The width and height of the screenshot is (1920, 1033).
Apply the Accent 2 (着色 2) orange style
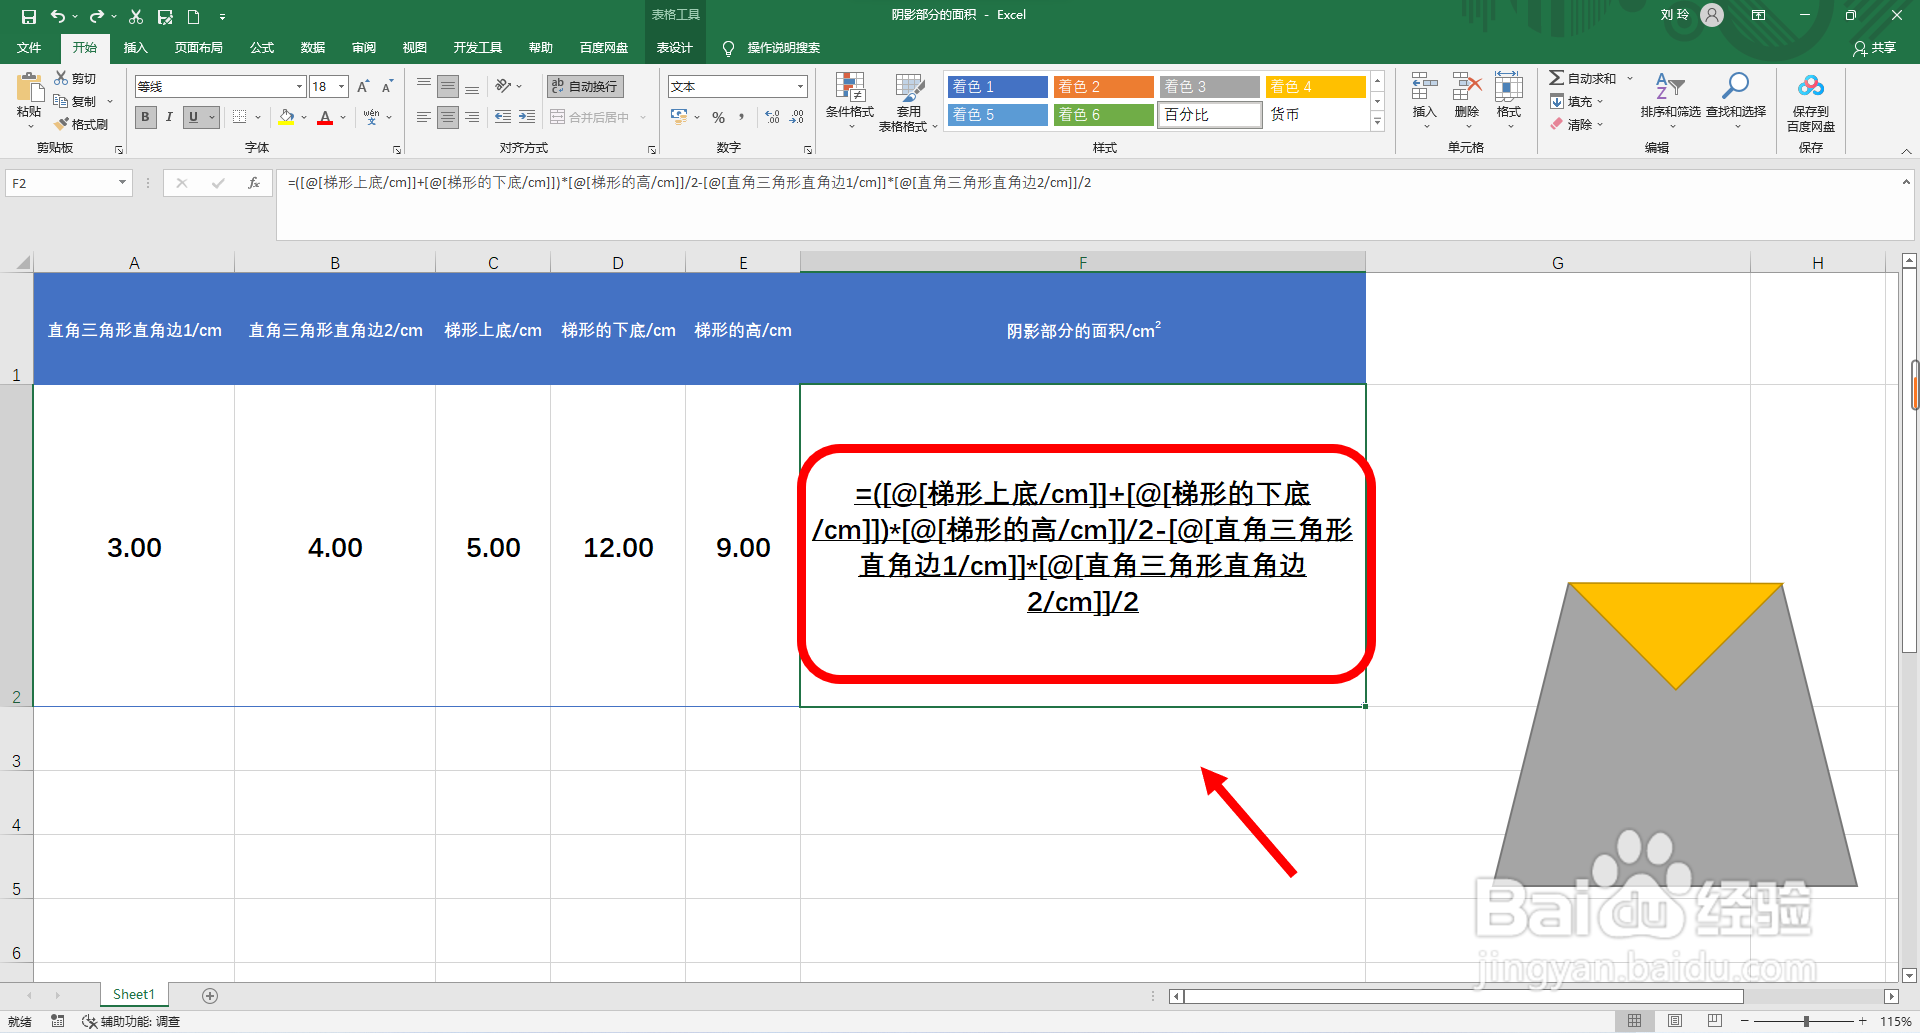[x=1103, y=87]
